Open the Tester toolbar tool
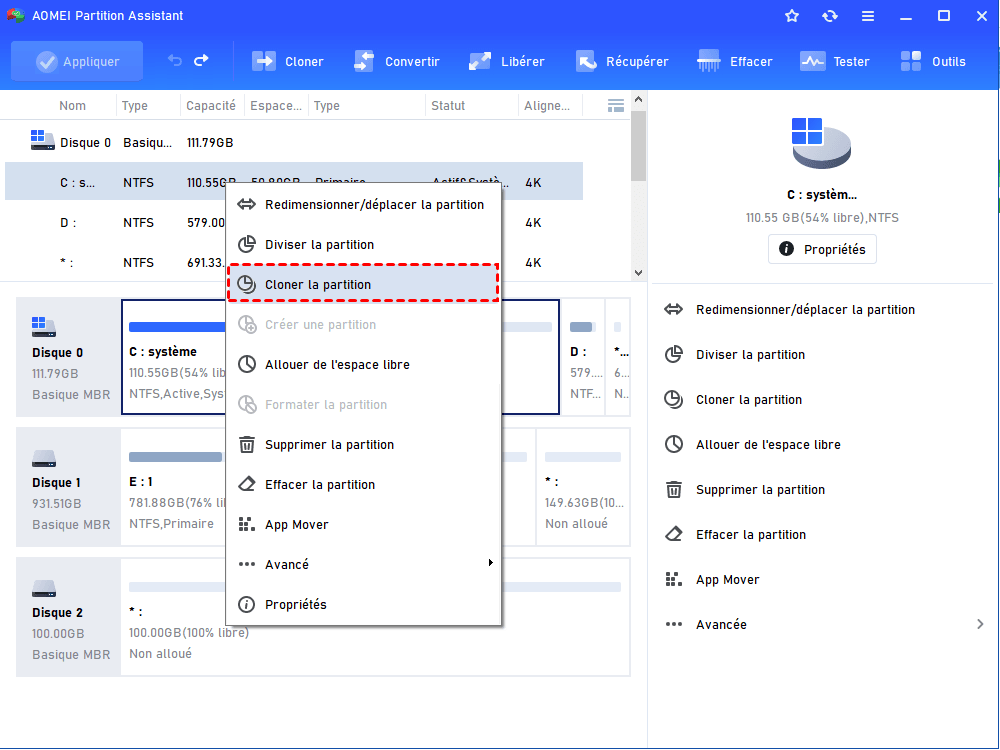The height and width of the screenshot is (750, 1000). 834,61
